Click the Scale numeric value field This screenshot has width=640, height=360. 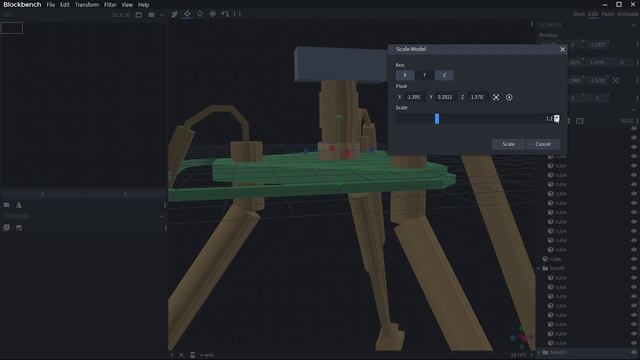(549, 119)
